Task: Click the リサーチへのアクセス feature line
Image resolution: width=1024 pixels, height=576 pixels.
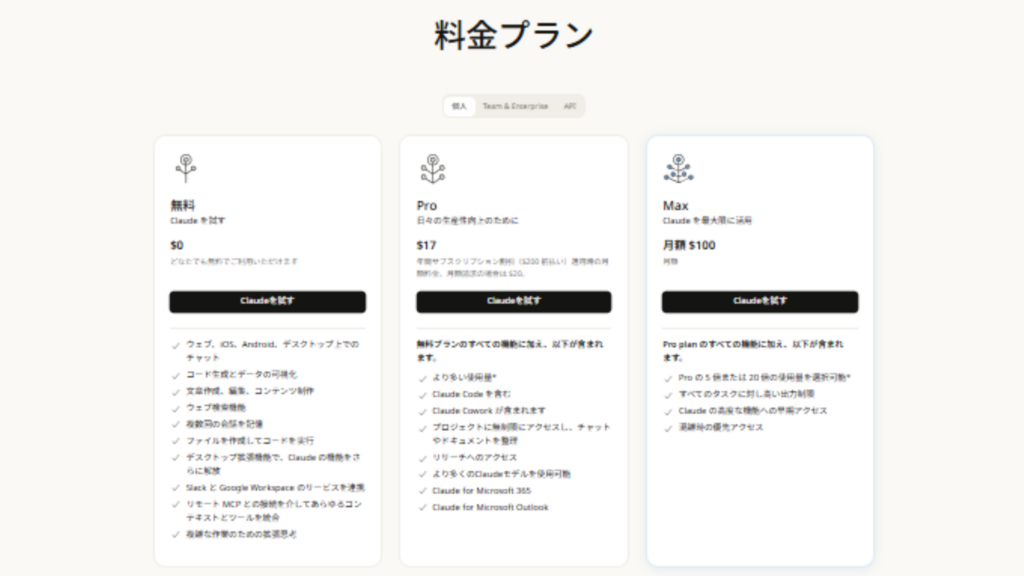Action: (475, 458)
